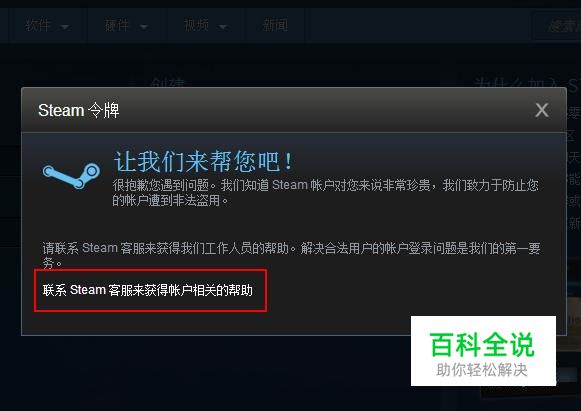This screenshot has height=411, width=581.
Task: Click the 助你轻松解决 watermark caption
Action: [482, 370]
